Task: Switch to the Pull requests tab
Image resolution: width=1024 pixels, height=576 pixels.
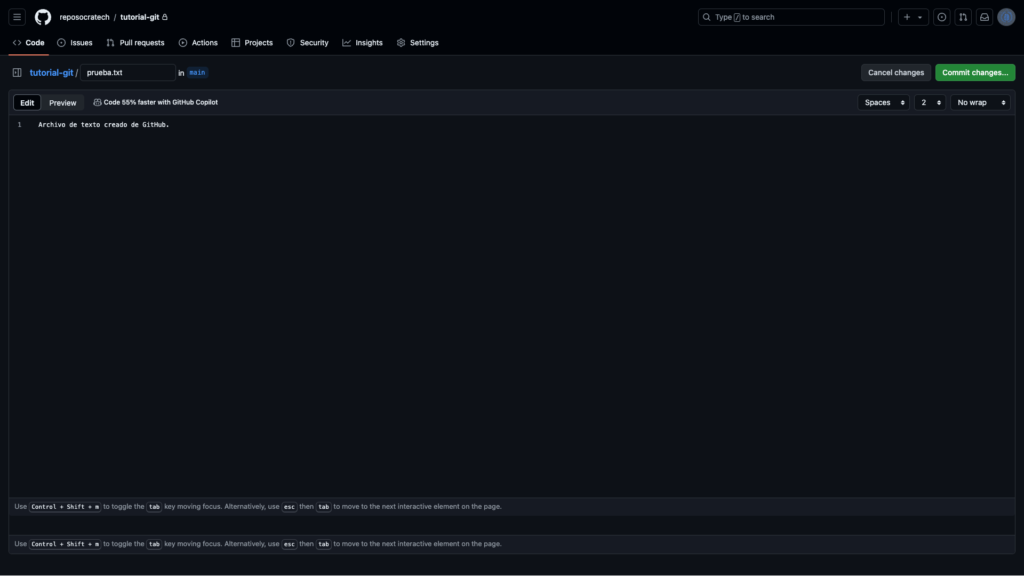Action: 135,42
